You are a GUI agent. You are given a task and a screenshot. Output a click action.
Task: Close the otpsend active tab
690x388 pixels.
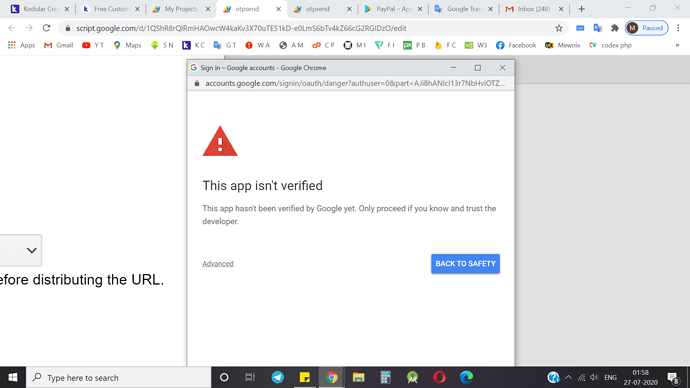tap(279, 9)
